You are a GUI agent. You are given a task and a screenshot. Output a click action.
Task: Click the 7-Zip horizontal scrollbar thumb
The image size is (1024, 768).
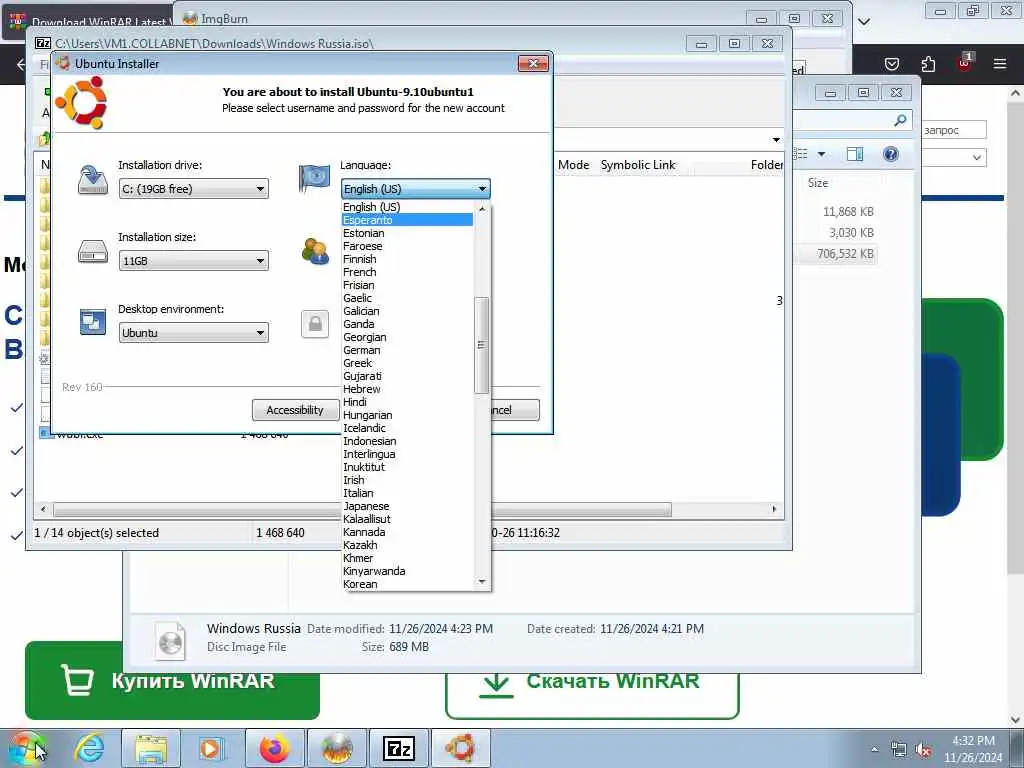[x=362, y=509]
